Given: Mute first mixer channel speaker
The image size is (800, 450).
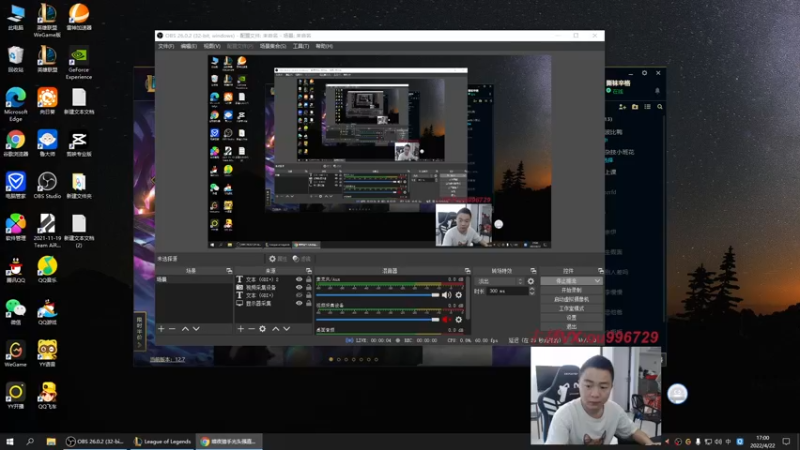Looking at the screenshot, I should 446,295.
